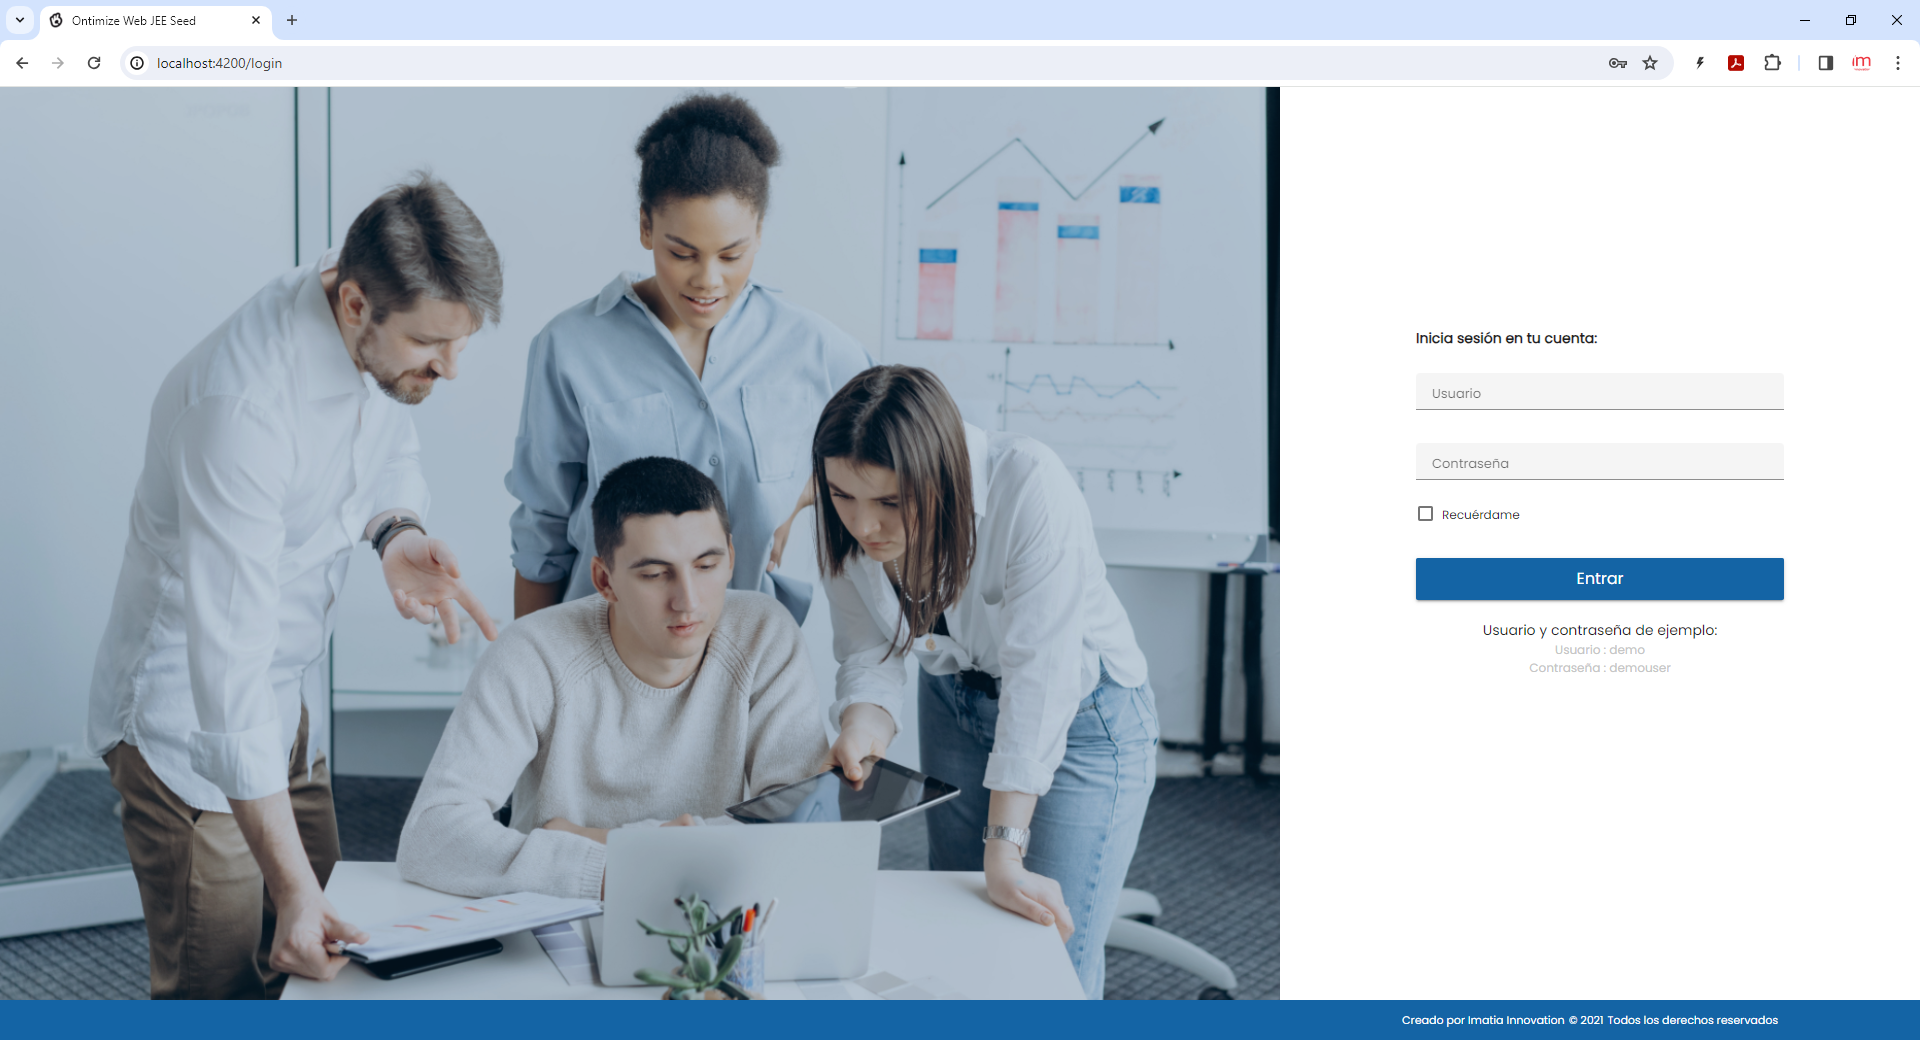
Task: Close the browser window
Action: click(1897, 20)
